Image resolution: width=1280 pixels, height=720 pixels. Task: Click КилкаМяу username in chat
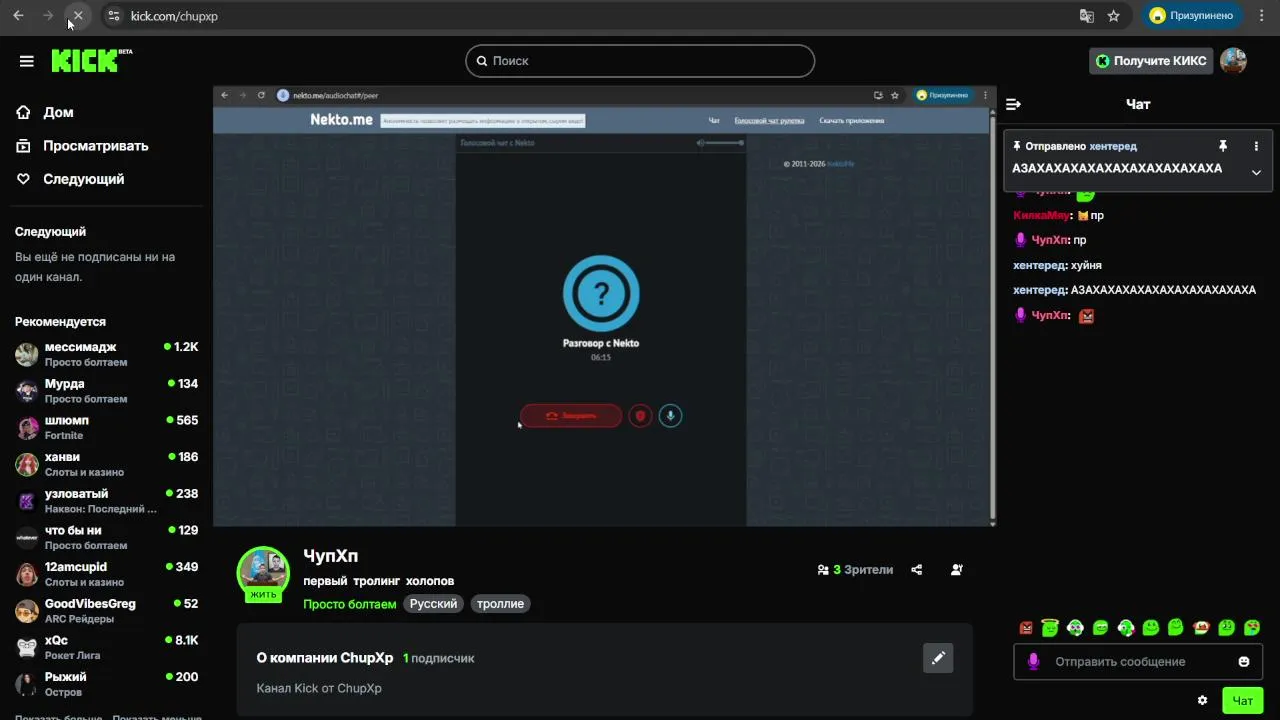pyautogui.click(x=1041, y=215)
